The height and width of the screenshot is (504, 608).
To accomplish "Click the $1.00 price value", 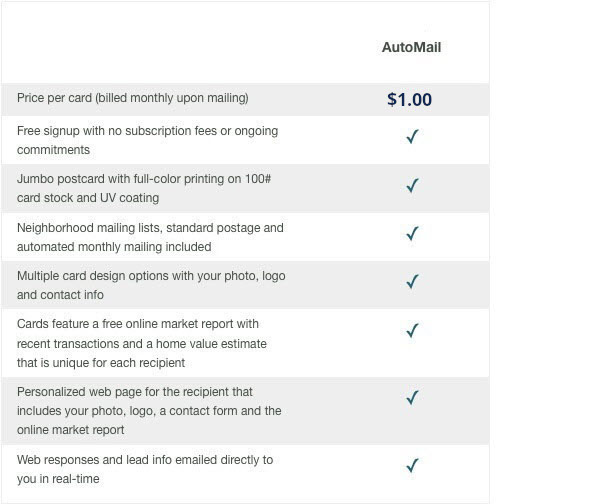I will pos(410,99).
